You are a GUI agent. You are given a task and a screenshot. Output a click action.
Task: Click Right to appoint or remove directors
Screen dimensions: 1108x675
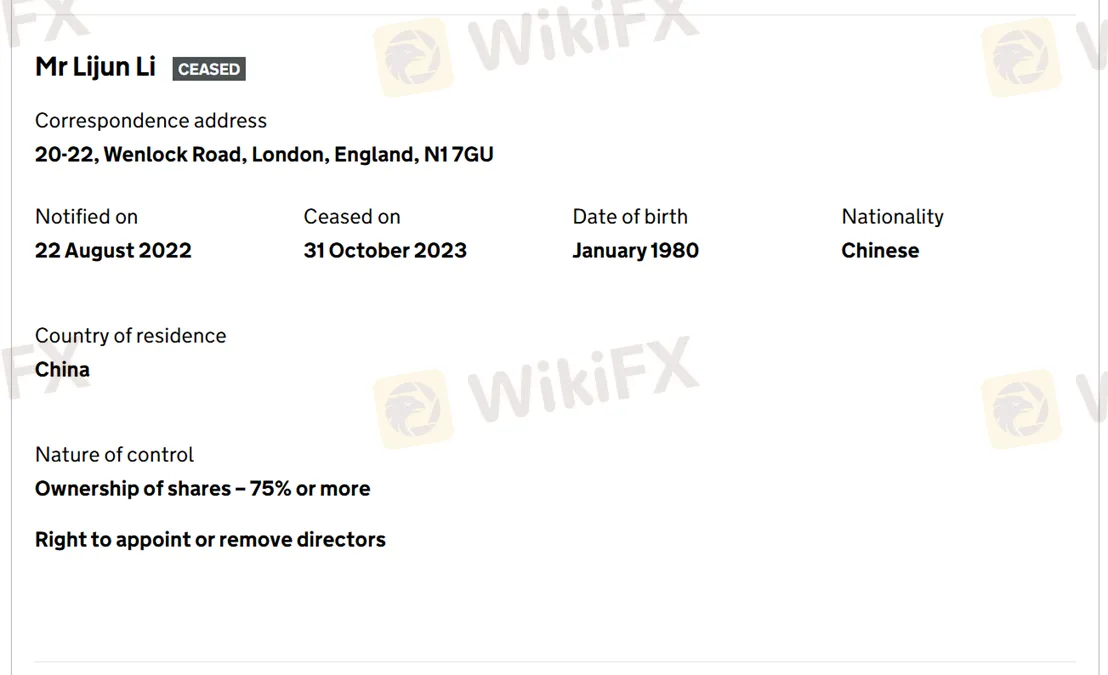(210, 540)
